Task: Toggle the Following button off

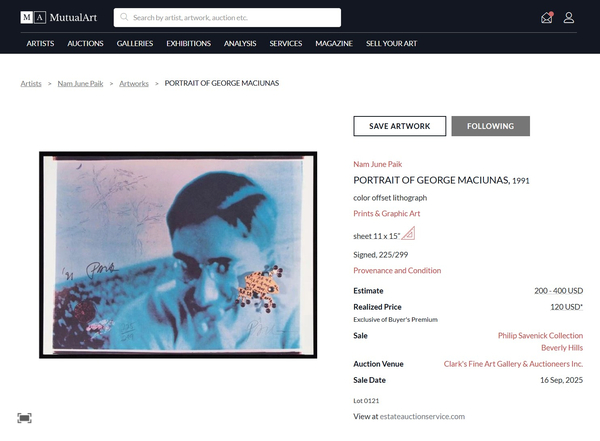Action: pyautogui.click(x=491, y=126)
